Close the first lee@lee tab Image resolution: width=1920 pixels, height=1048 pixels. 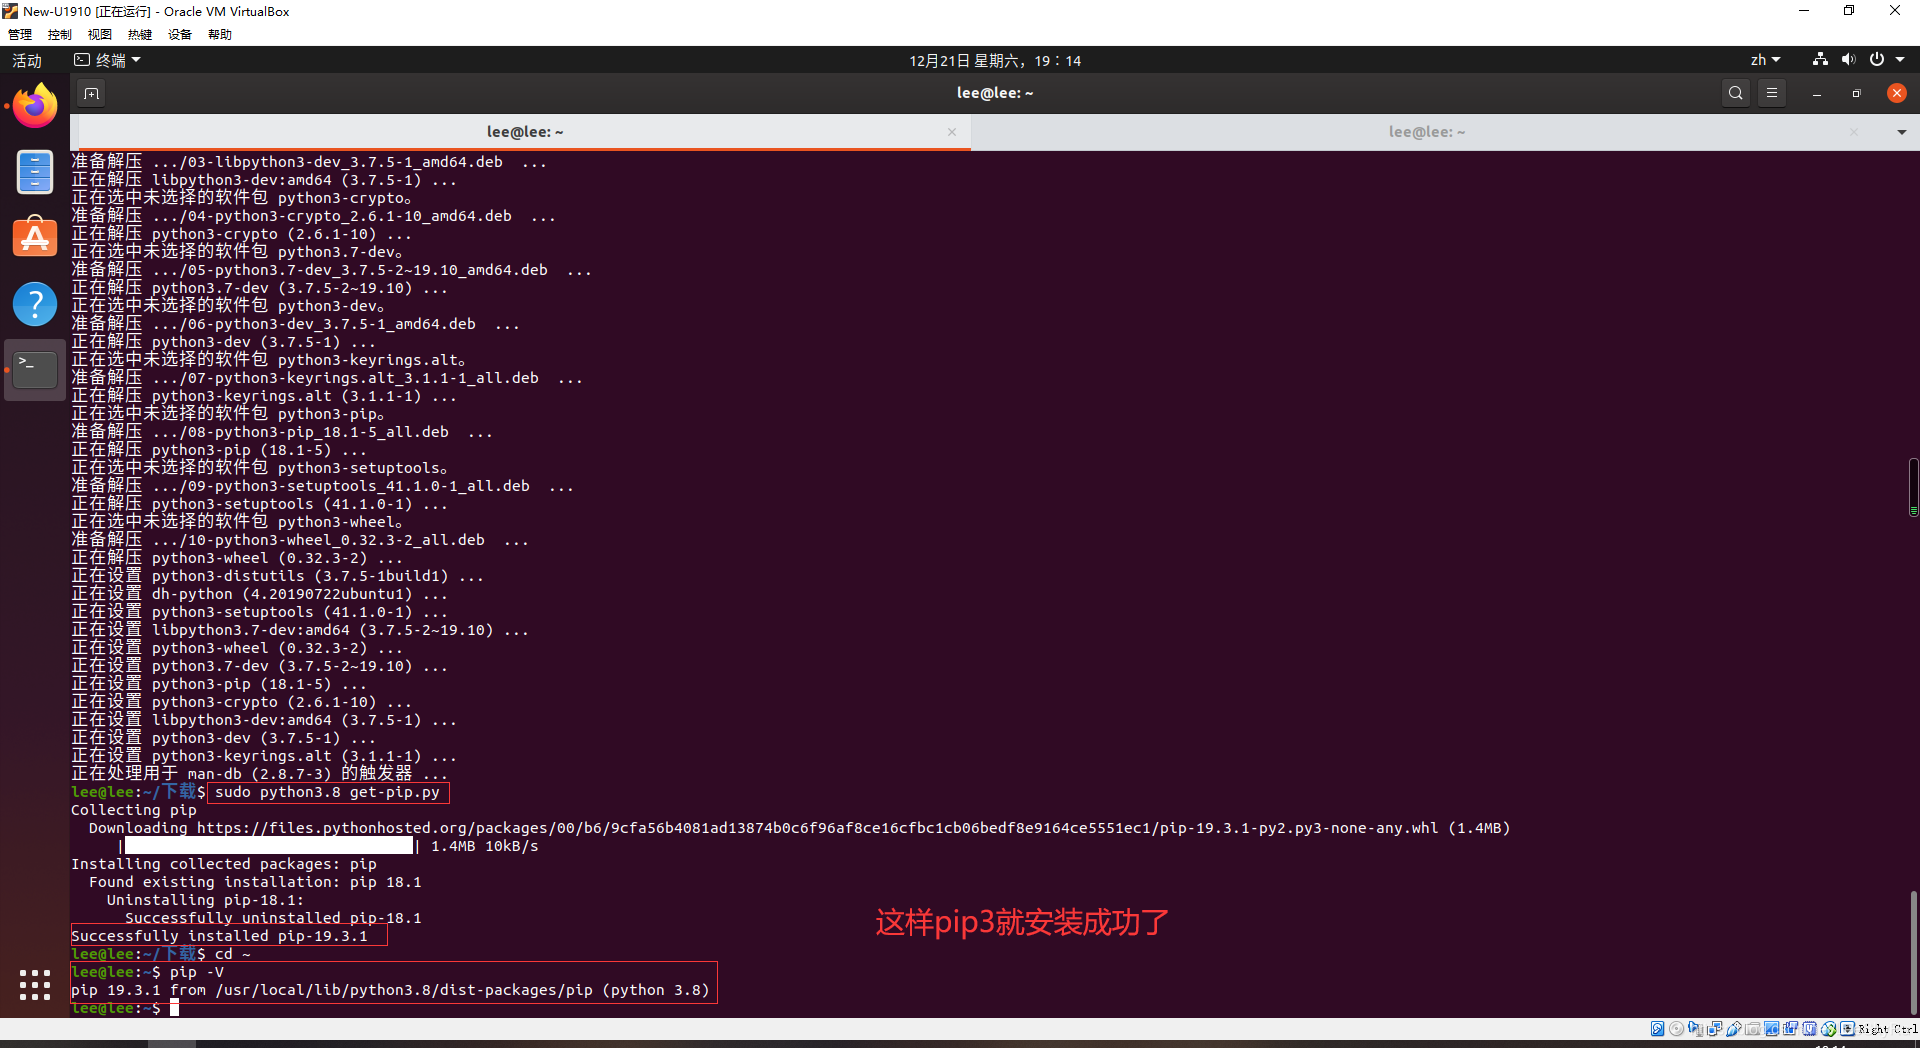pos(952,132)
